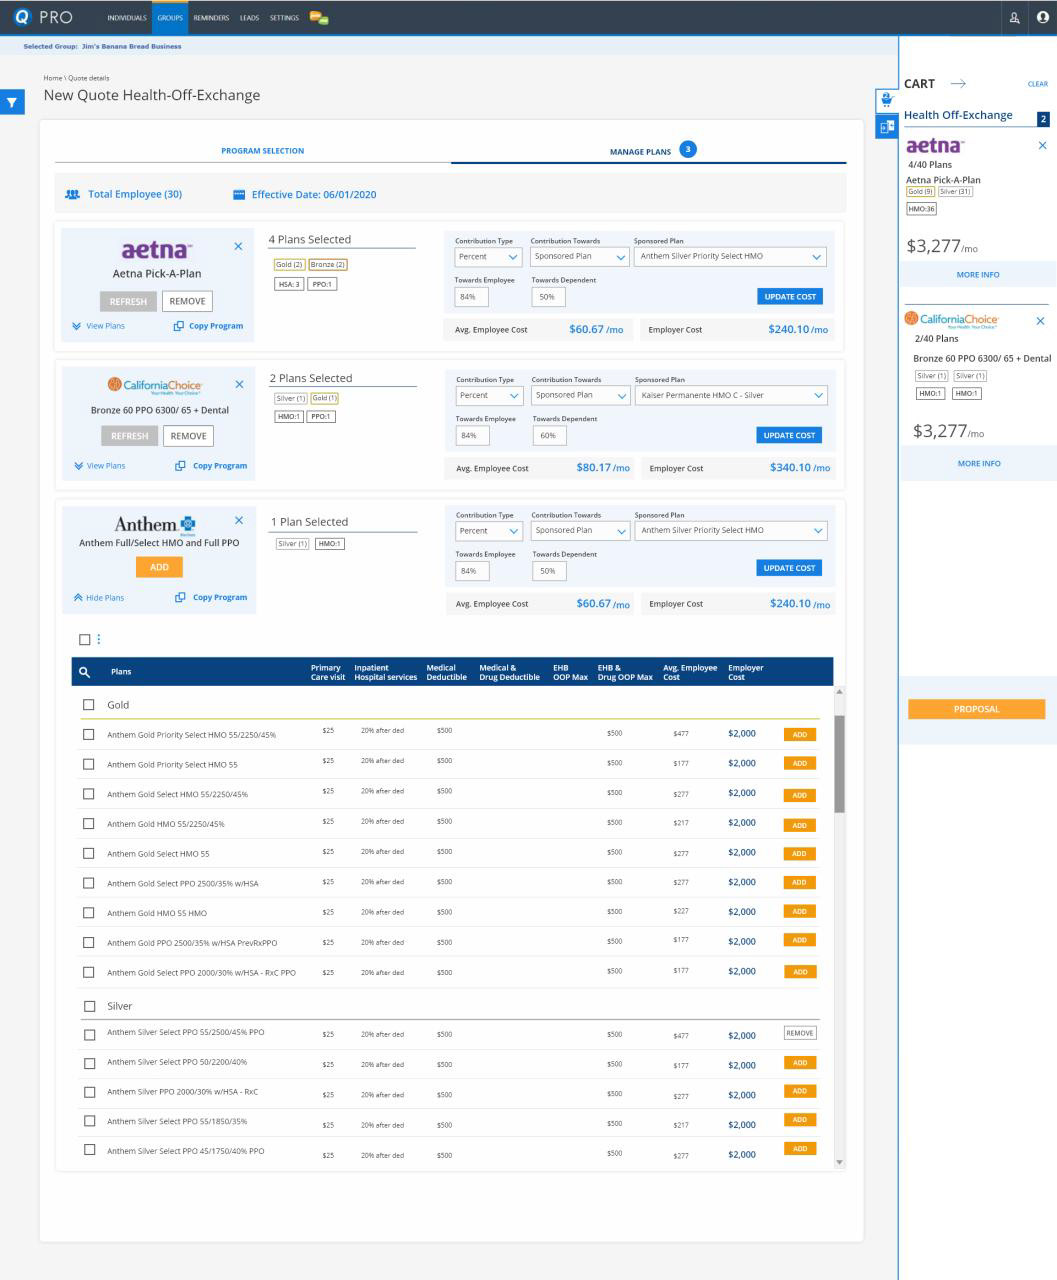Remove Aetna from cart with X
The image size is (1057, 1280).
[1043, 146]
